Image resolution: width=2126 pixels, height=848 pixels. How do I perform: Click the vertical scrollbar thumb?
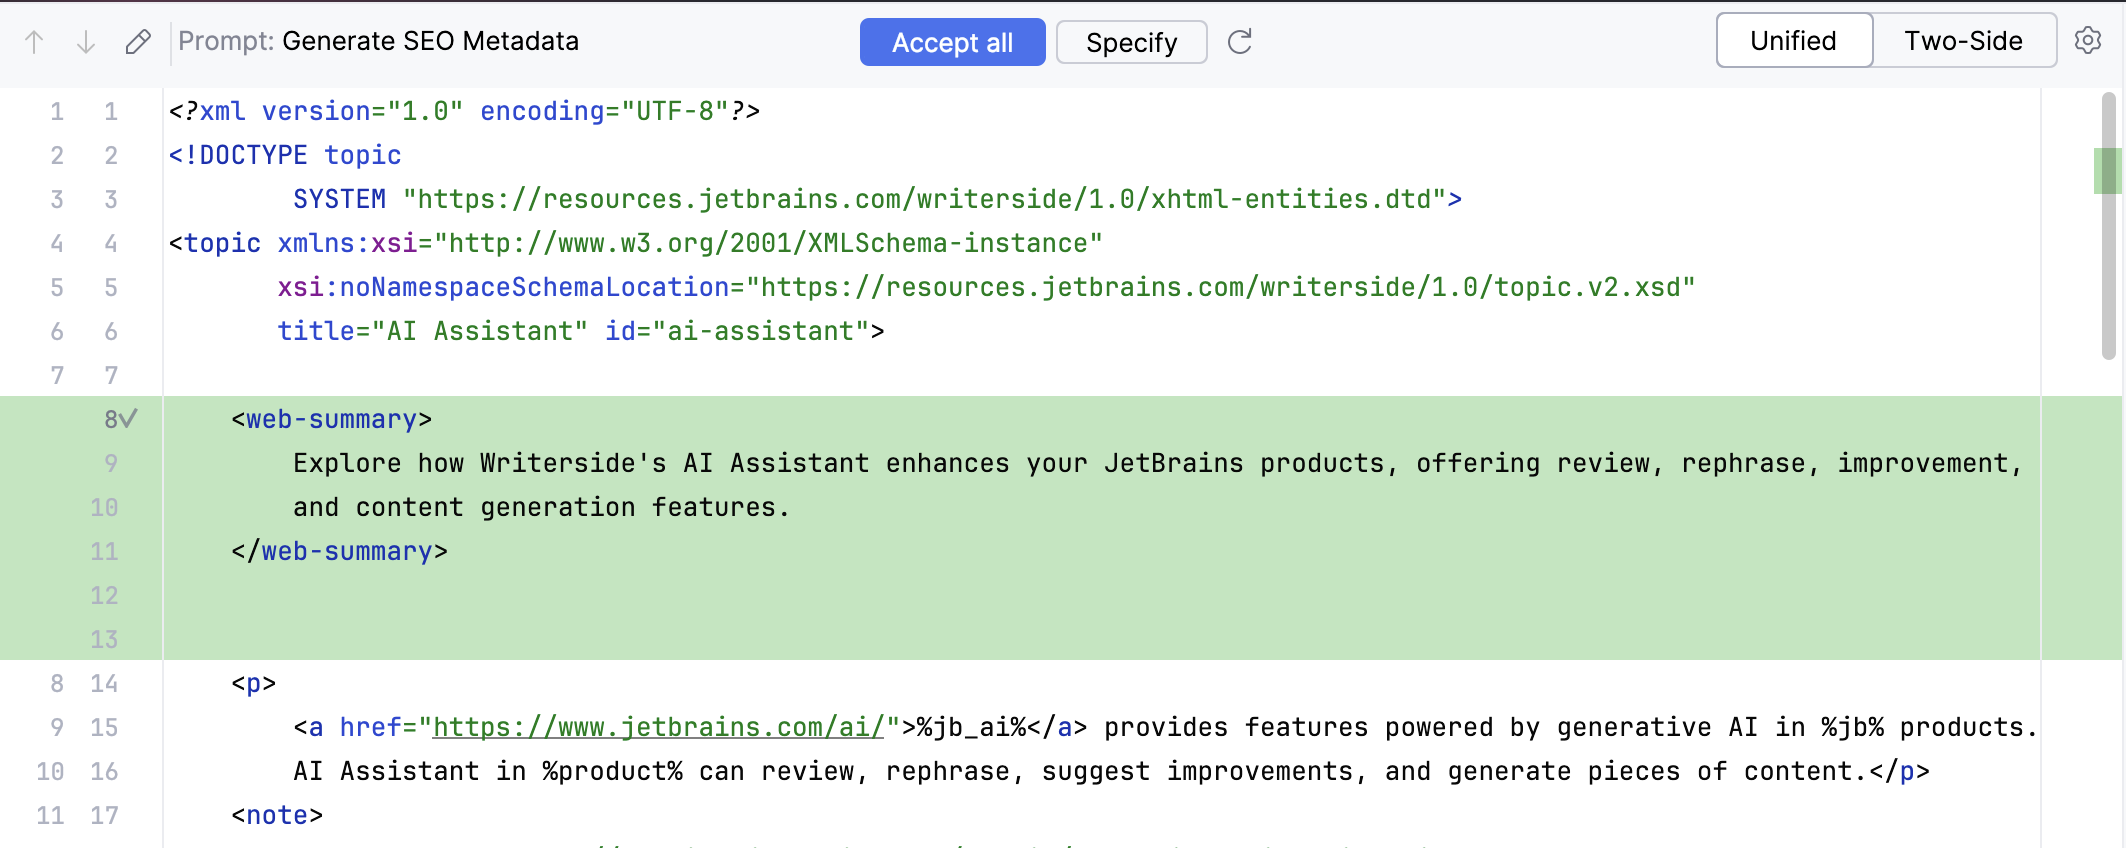pyautogui.click(x=2109, y=225)
